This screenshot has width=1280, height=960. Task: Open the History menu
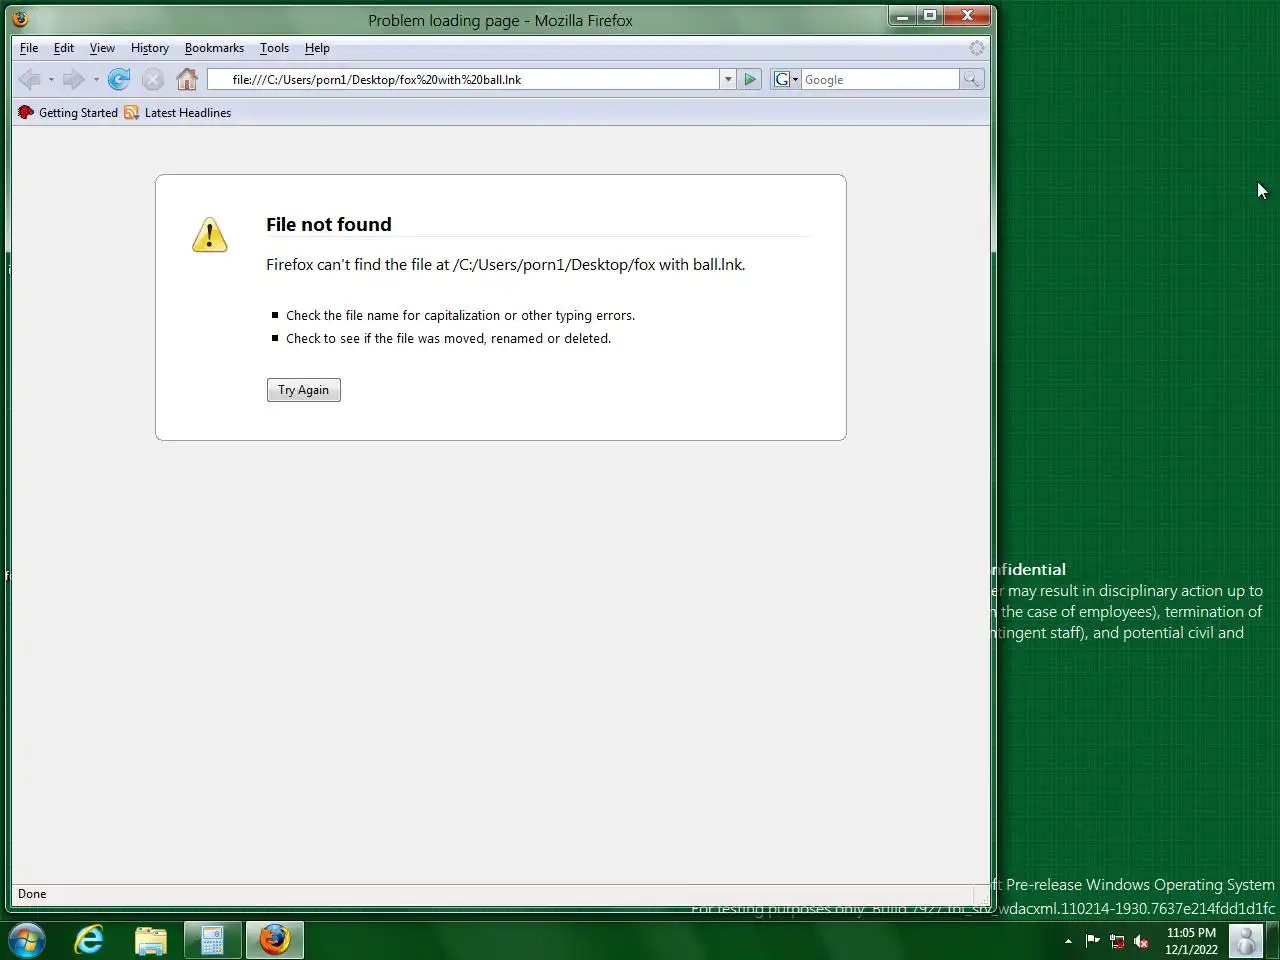point(150,48)
